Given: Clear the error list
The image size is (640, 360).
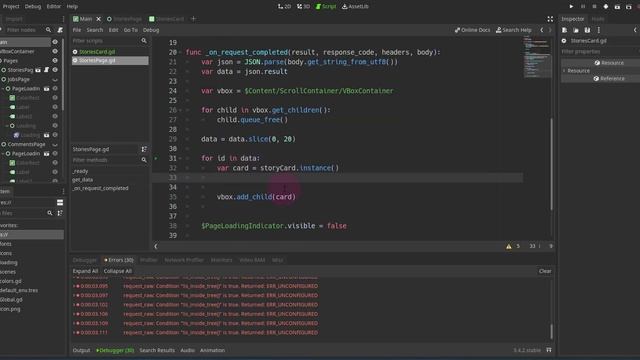Looking at the screenshot, I should tap(545, 271).
